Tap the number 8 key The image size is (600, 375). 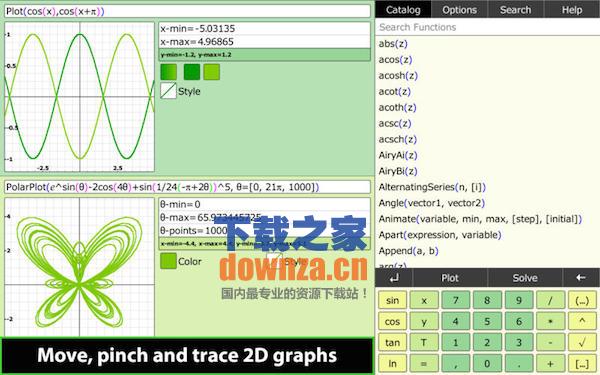pos(487,300)
